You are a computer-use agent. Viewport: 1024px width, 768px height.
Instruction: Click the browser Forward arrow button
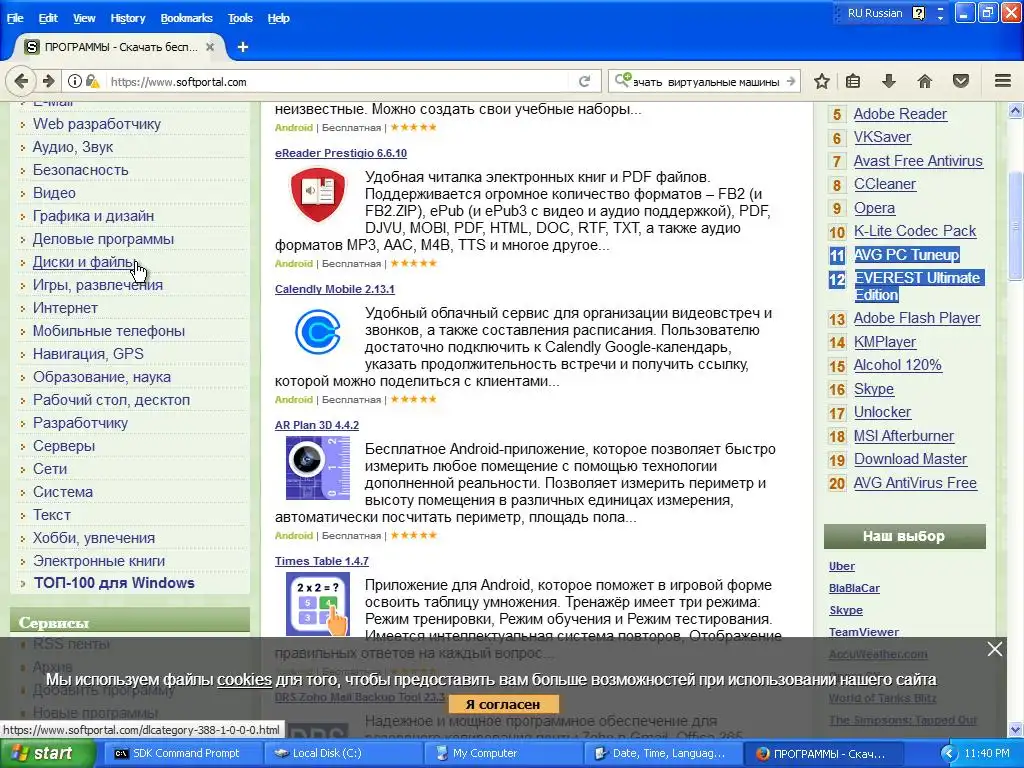[48, 81]
